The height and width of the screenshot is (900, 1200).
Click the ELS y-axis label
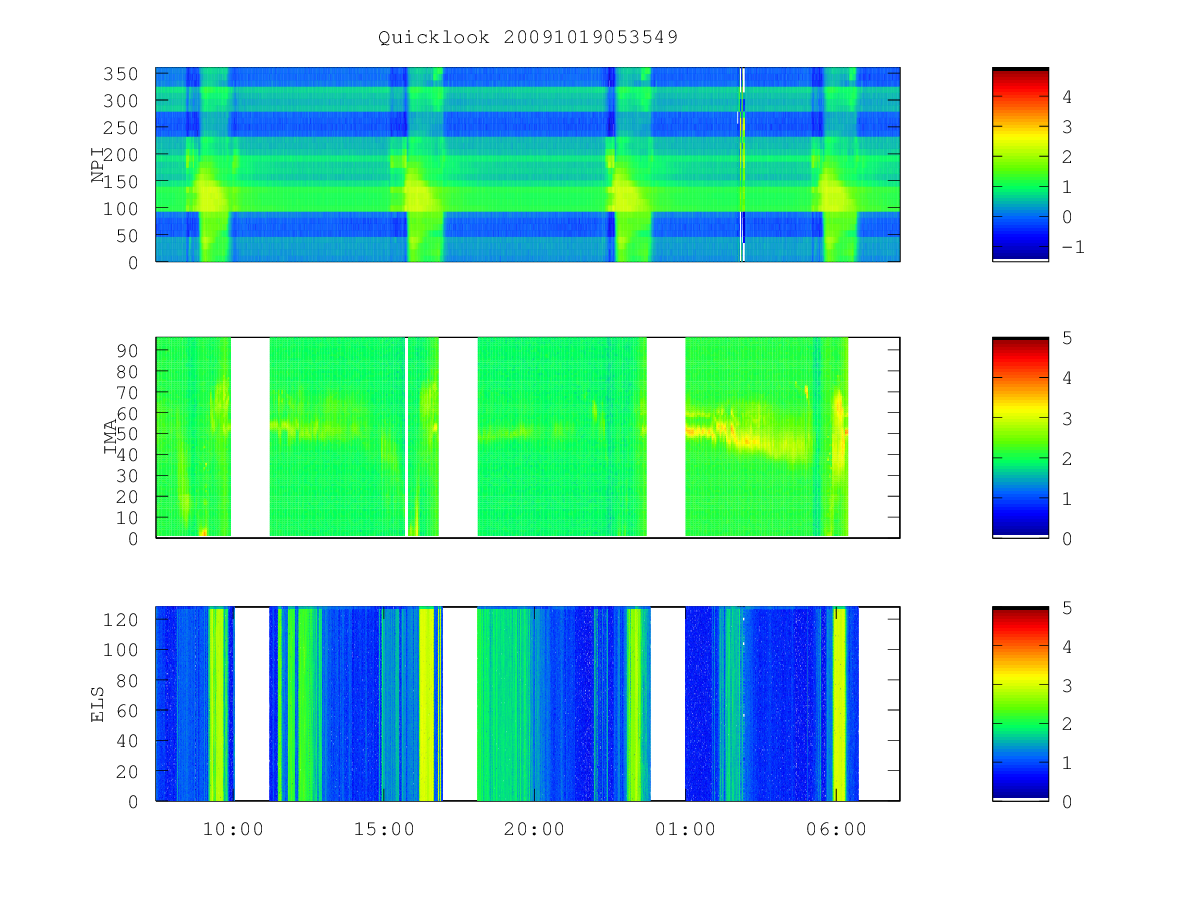[x=98, y=704]
